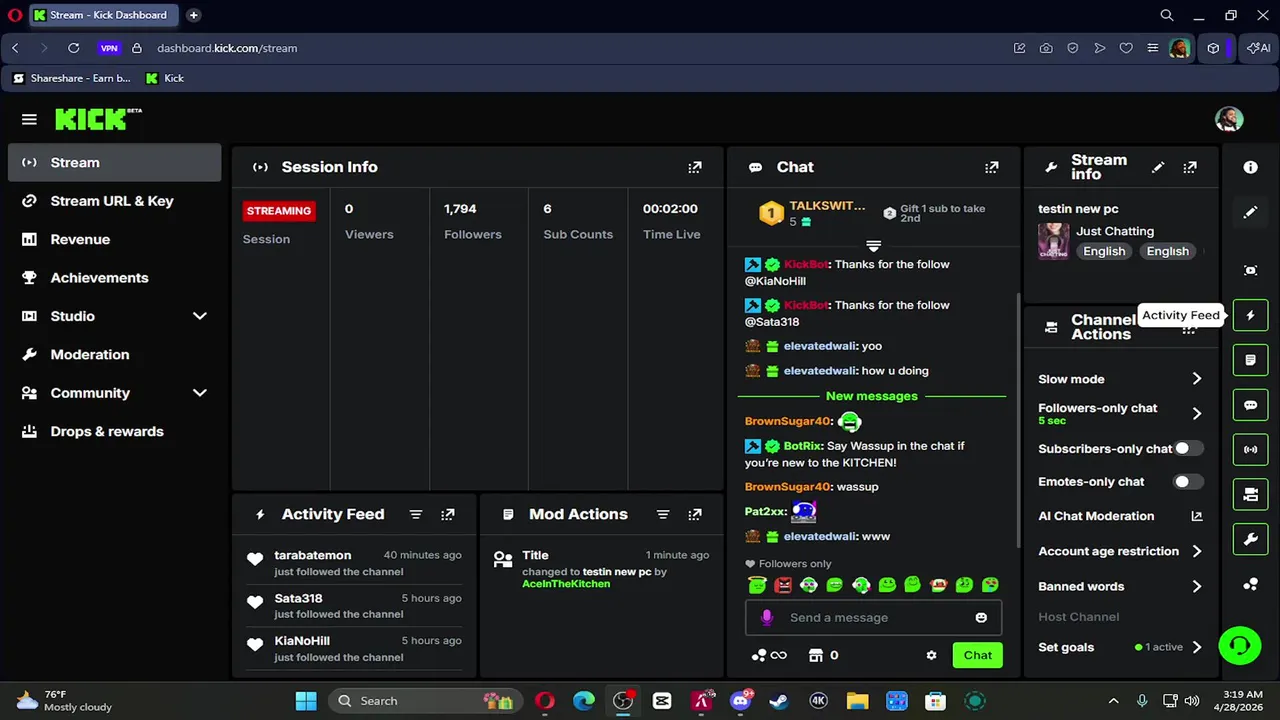Click the pencil edit icon in right toolbar
1280x720 pixels.
(1250, 212)
